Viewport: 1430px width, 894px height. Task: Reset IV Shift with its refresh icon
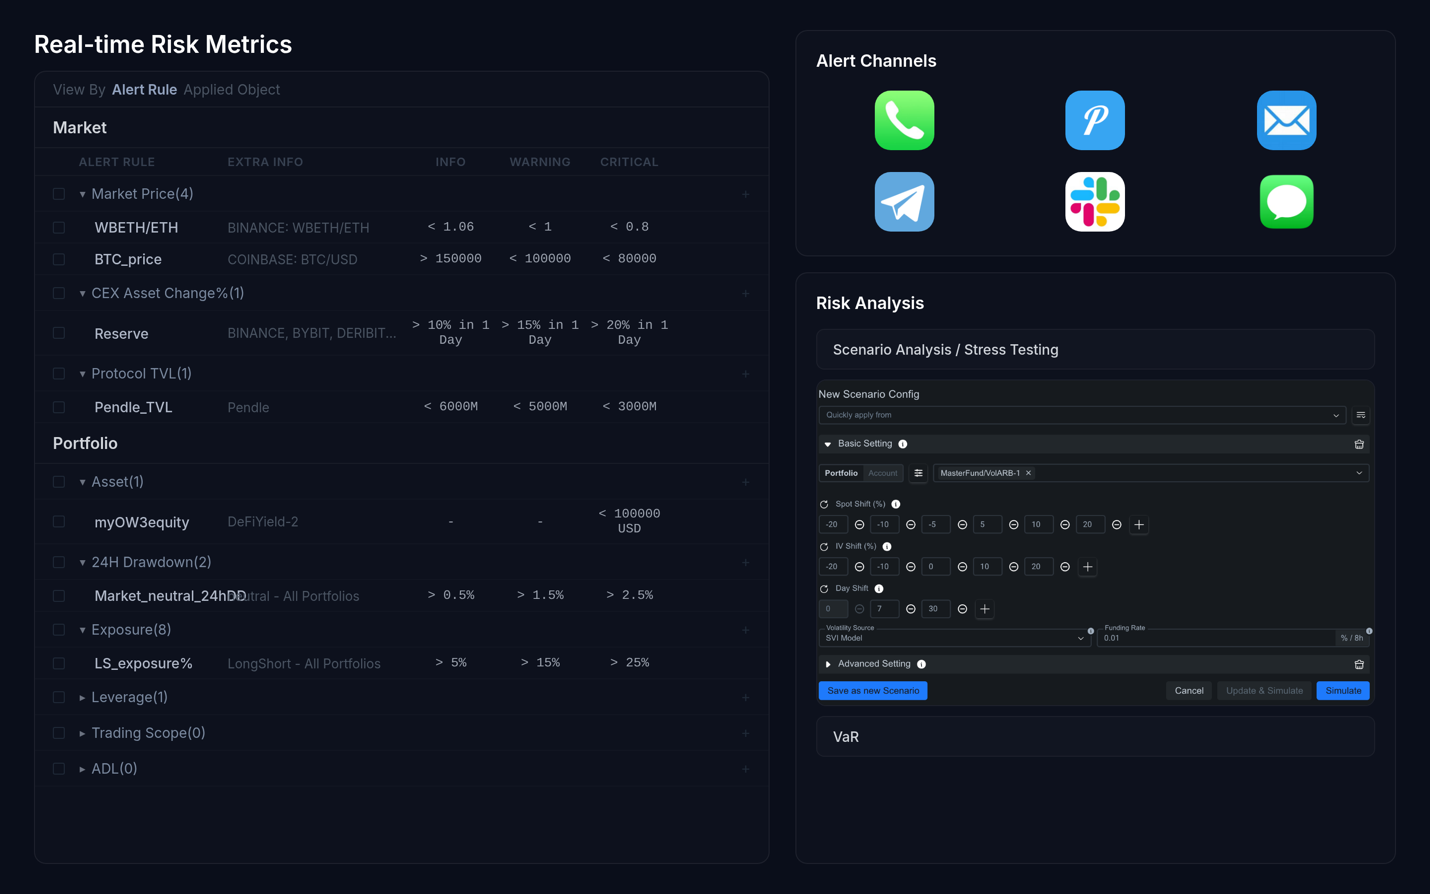tap(824, 547)
